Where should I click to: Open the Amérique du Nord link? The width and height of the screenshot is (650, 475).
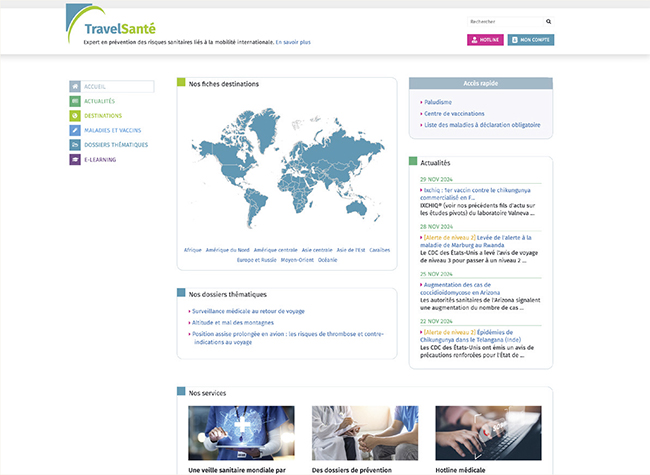pyautogui.click(x=228, y=250)
